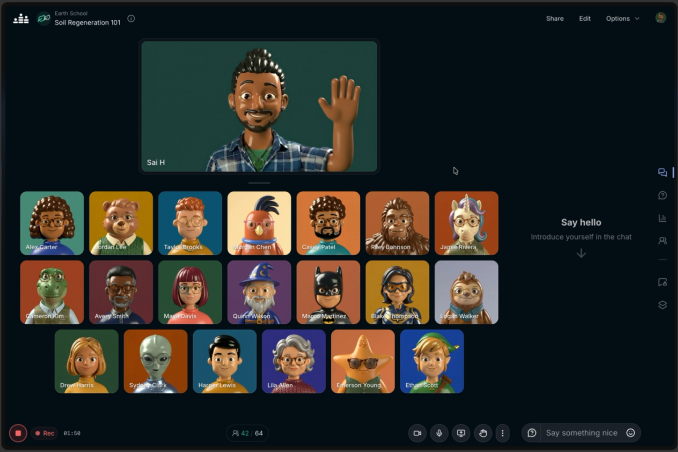Toggle the camera on or off
This screenshot has height=452, width=678.
pos(417,433)
